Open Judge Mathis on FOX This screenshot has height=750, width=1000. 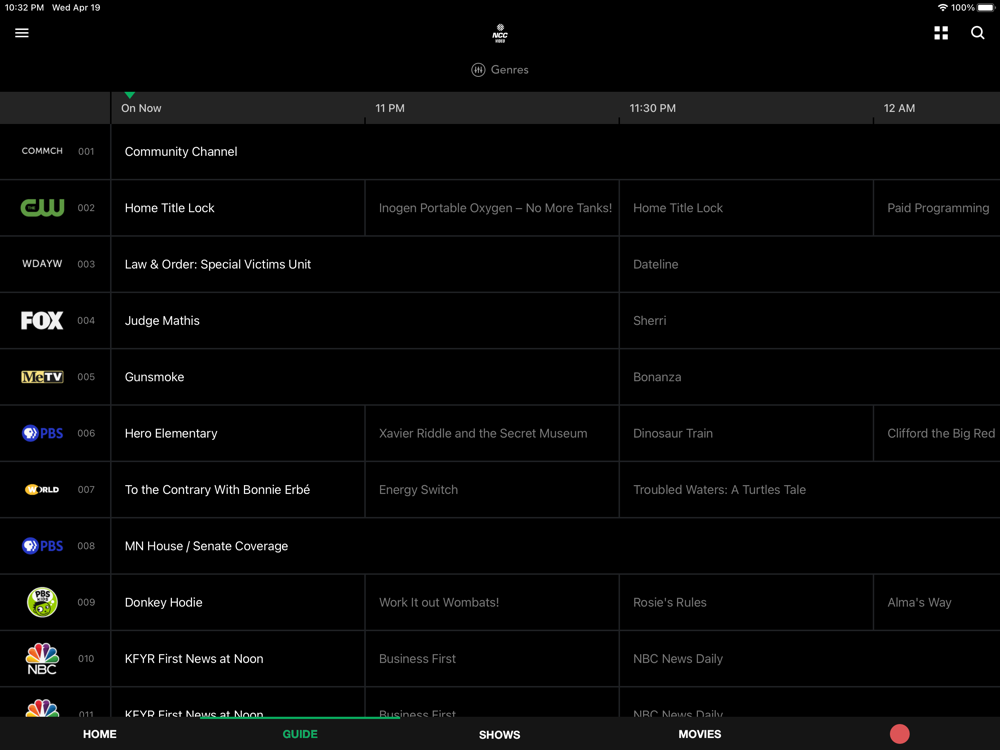(365, 321)
